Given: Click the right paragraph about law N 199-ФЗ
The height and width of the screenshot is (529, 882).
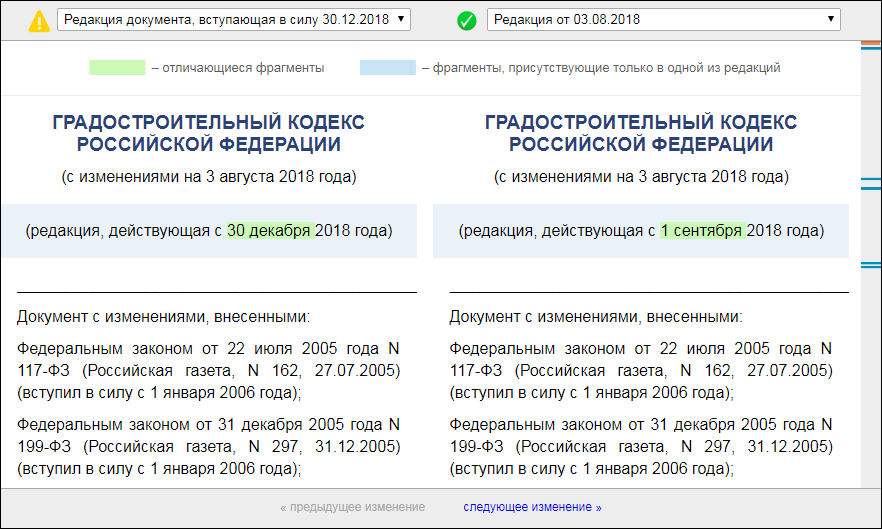Looking at the screenshot, I should pyautogui.click(x=641, y=445).
